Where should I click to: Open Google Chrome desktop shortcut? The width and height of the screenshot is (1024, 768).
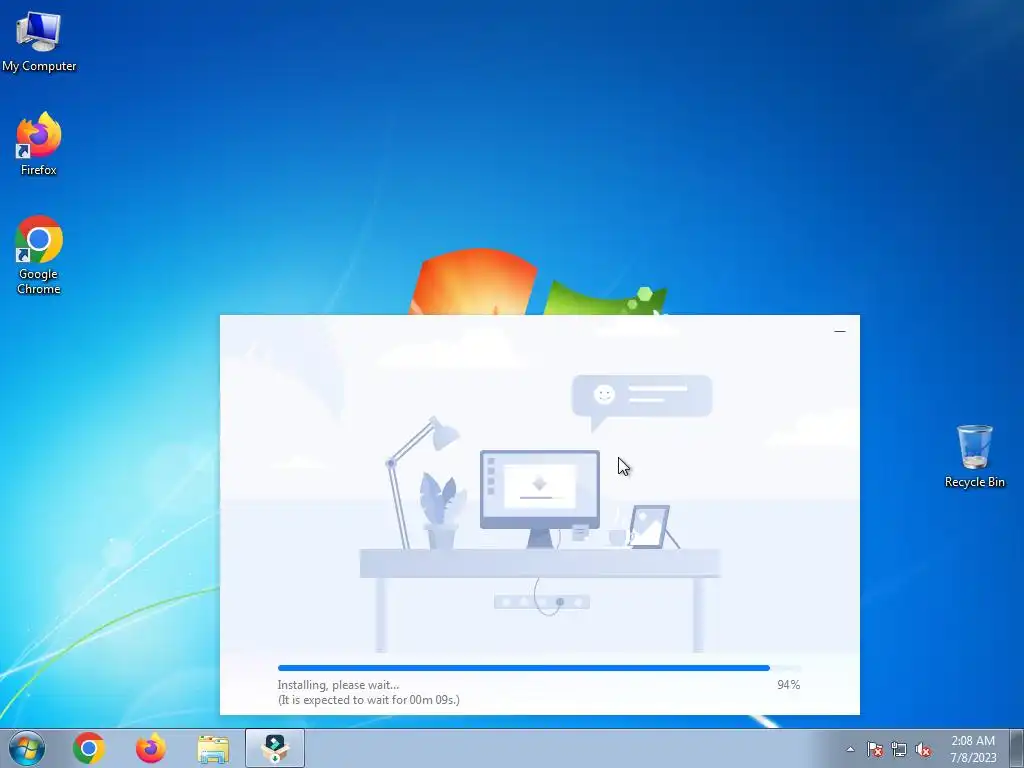click(x=39, y=255)
